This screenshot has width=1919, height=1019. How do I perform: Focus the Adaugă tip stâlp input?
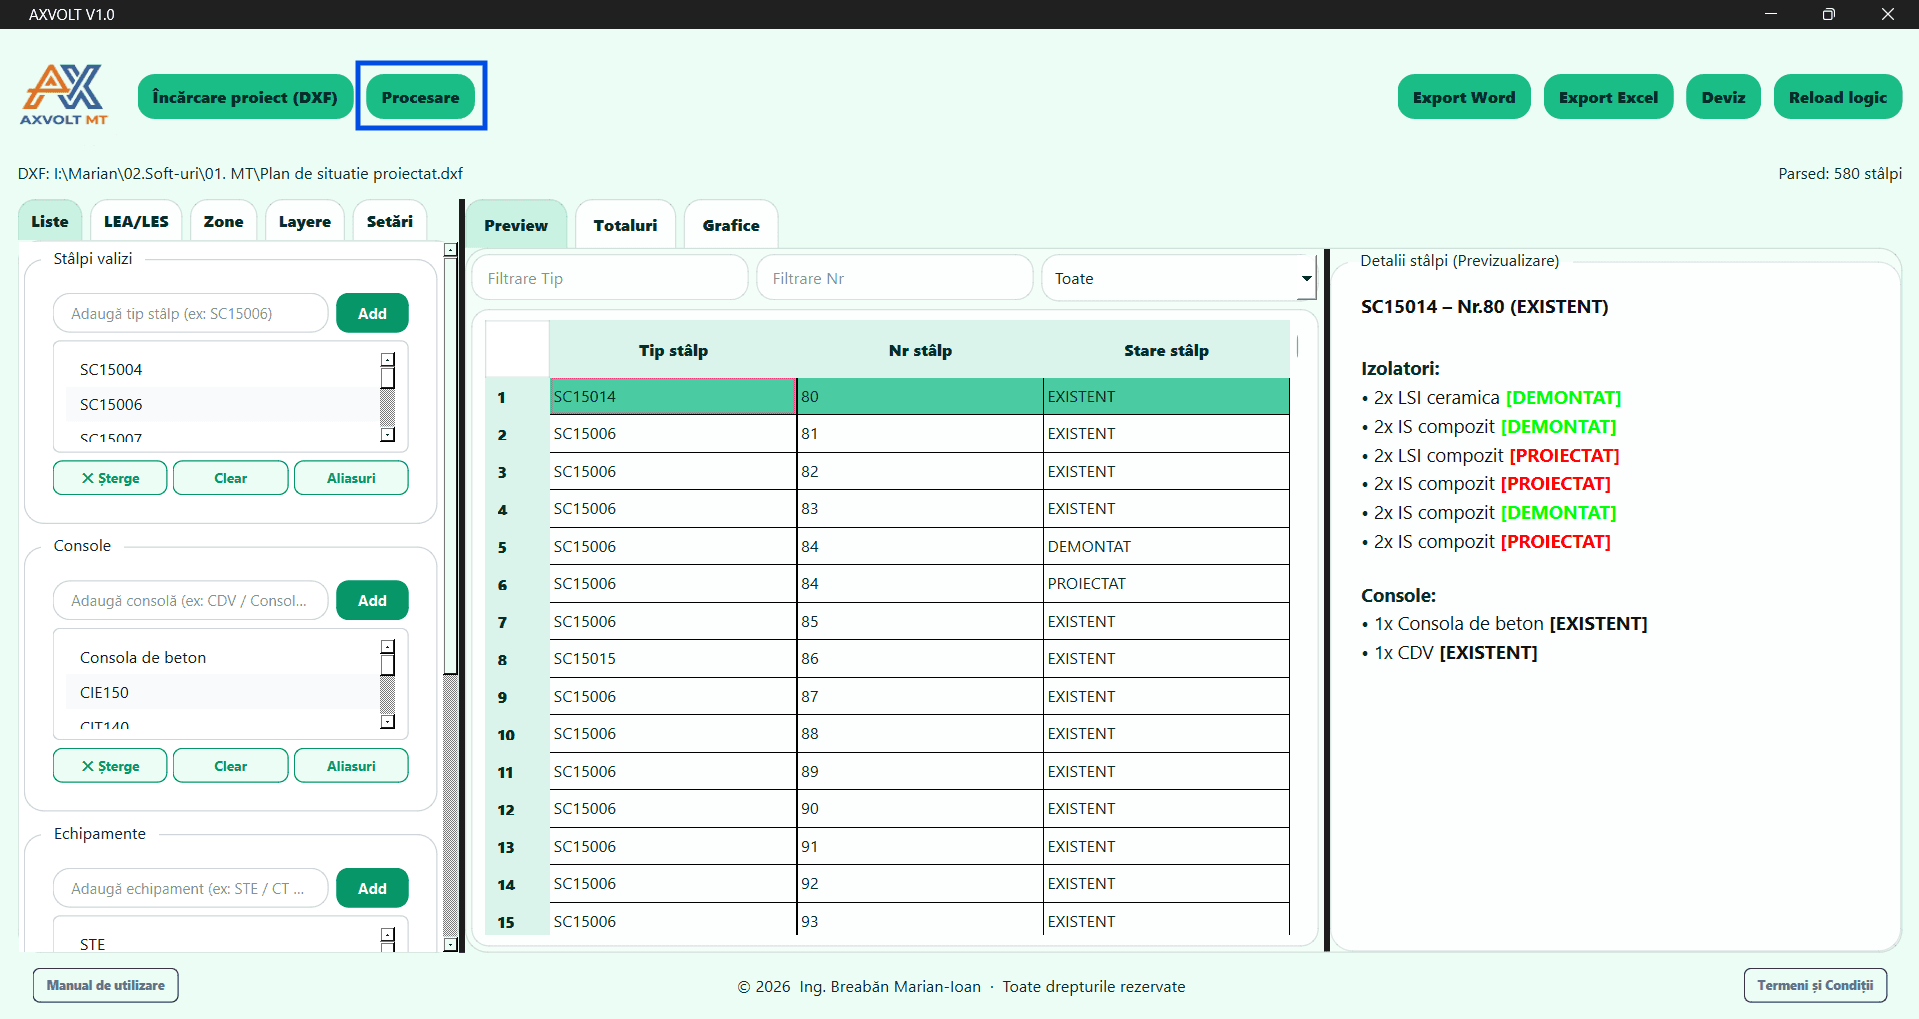[191, 313]
